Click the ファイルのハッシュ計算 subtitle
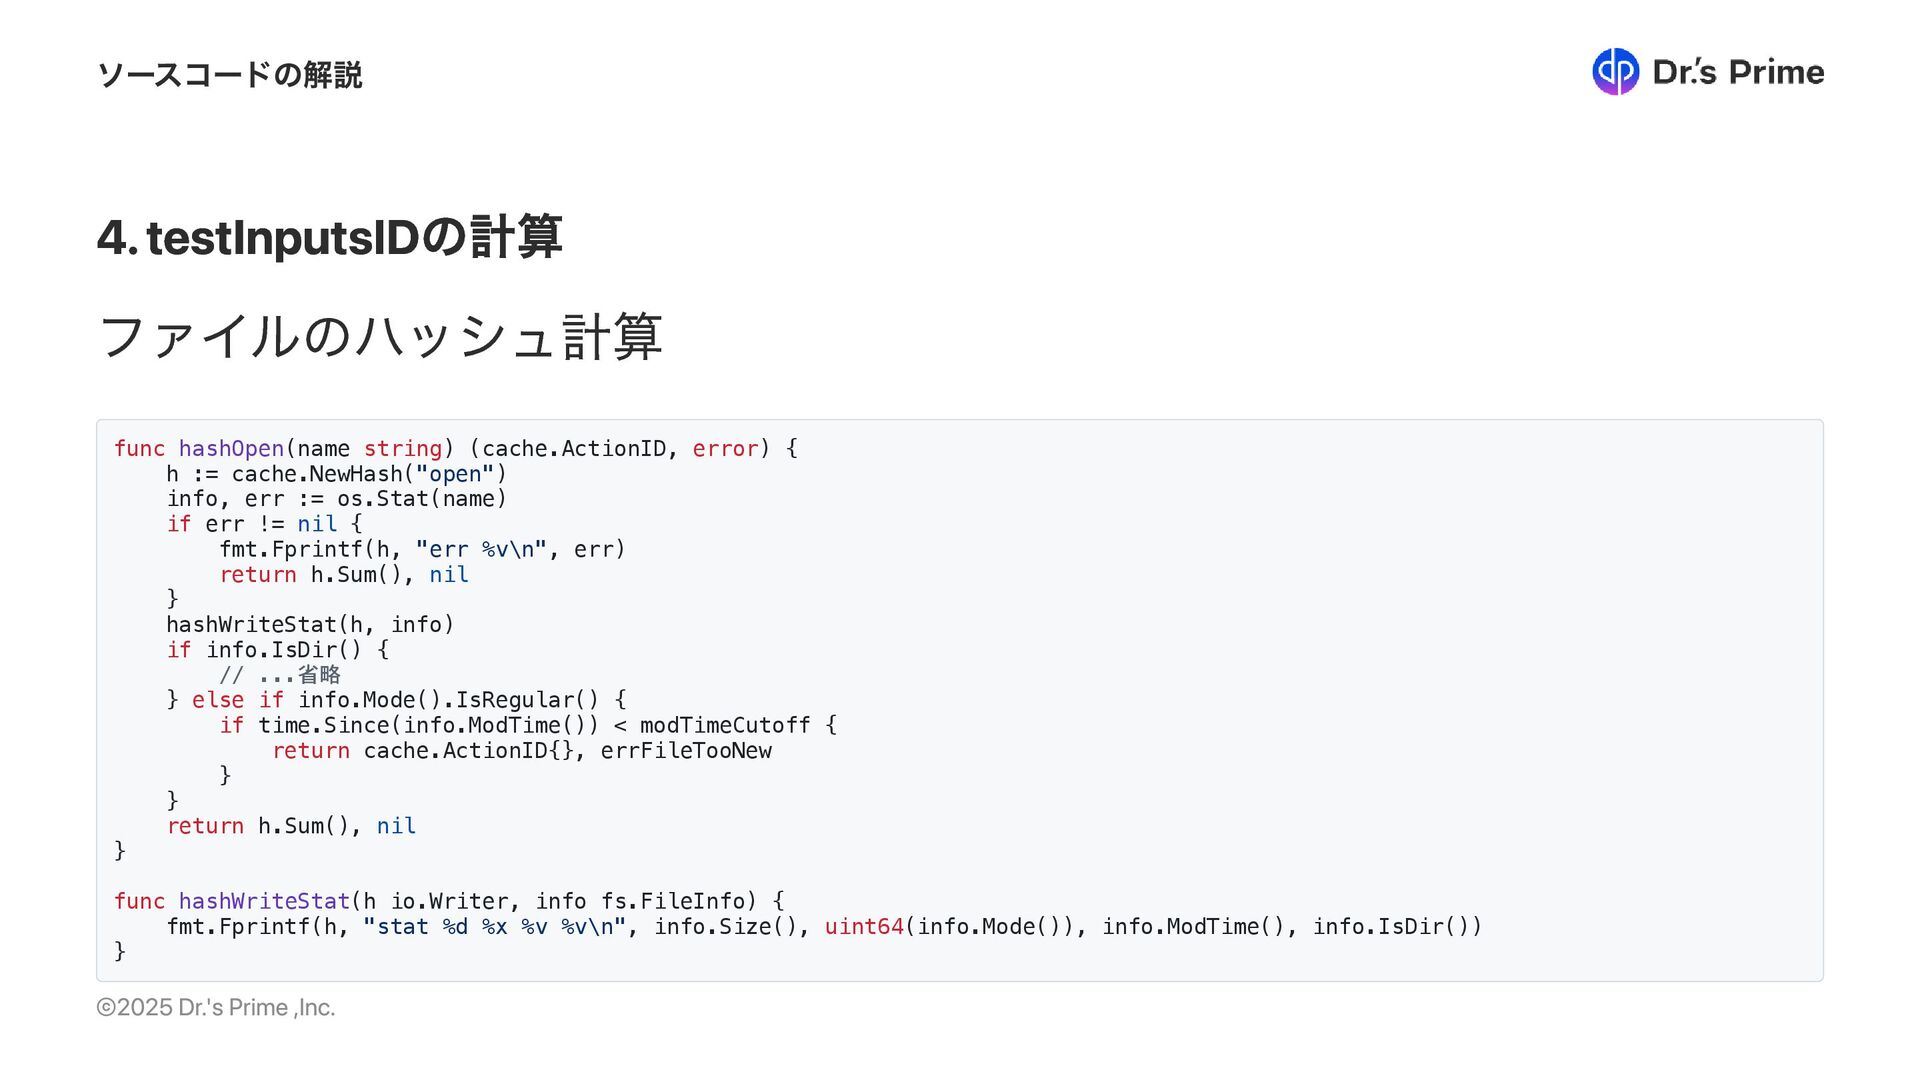The height and width of the screenshot is (1080, 1920). [x=380, y=336]
